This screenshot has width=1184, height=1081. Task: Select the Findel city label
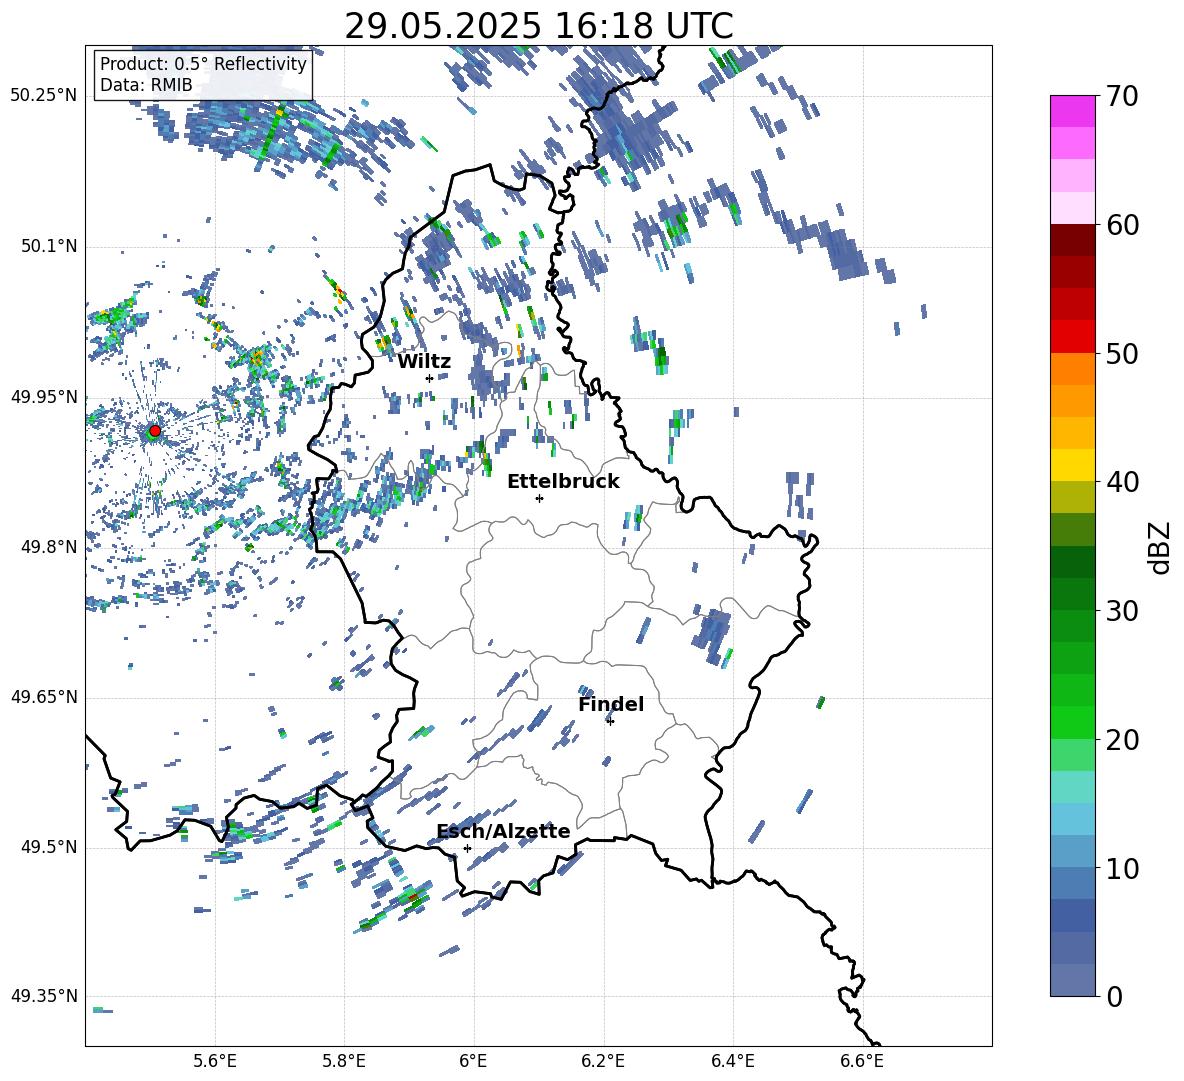tap(611, 704)
